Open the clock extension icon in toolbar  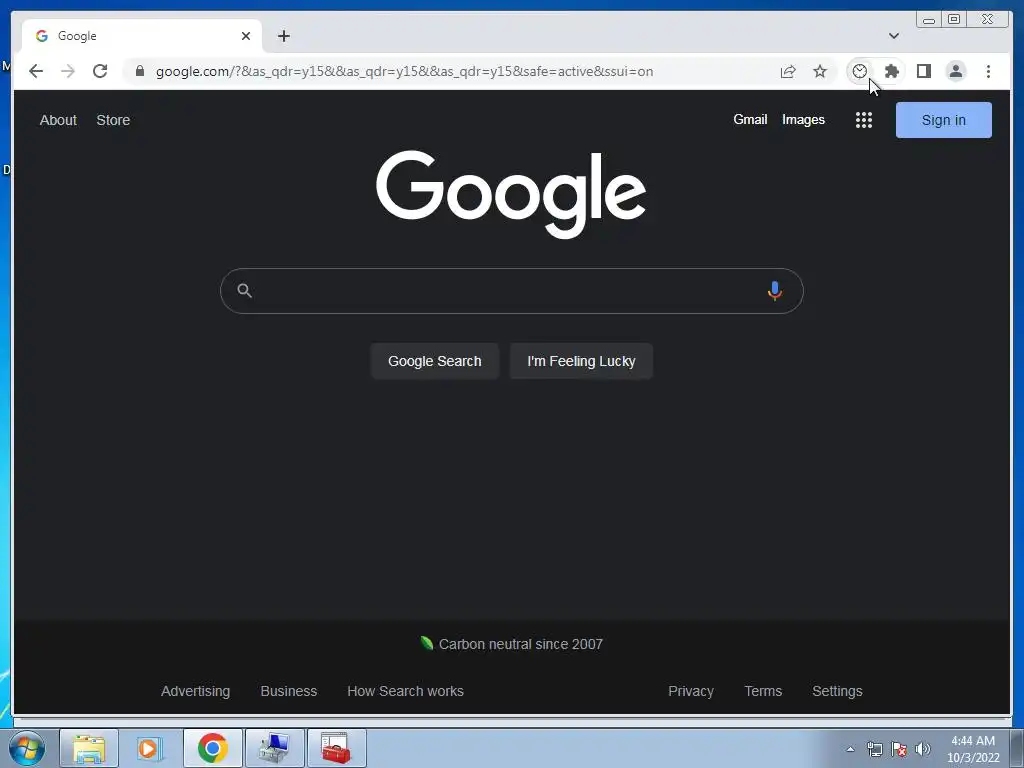pos(859,71)
